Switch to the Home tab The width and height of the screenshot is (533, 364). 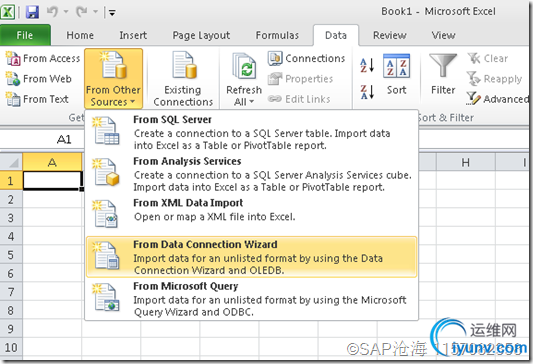pyautogui.click(x=80, y=35)
